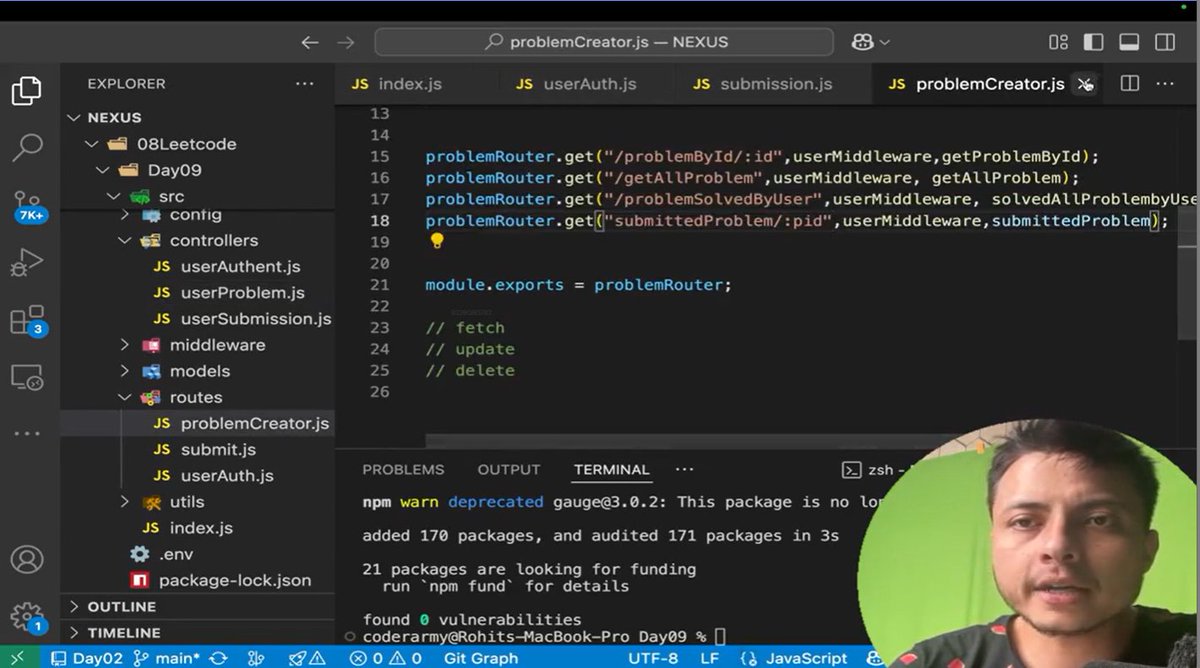
Task: Split the editor to the right
Action: click(x=1130, y=84)
